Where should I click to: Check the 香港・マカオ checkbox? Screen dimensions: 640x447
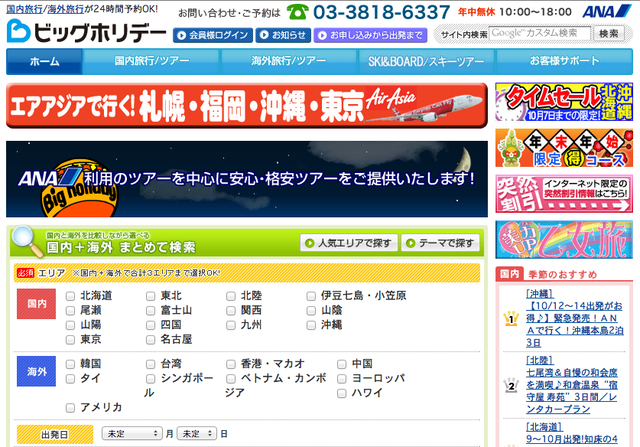pos(231,364)
